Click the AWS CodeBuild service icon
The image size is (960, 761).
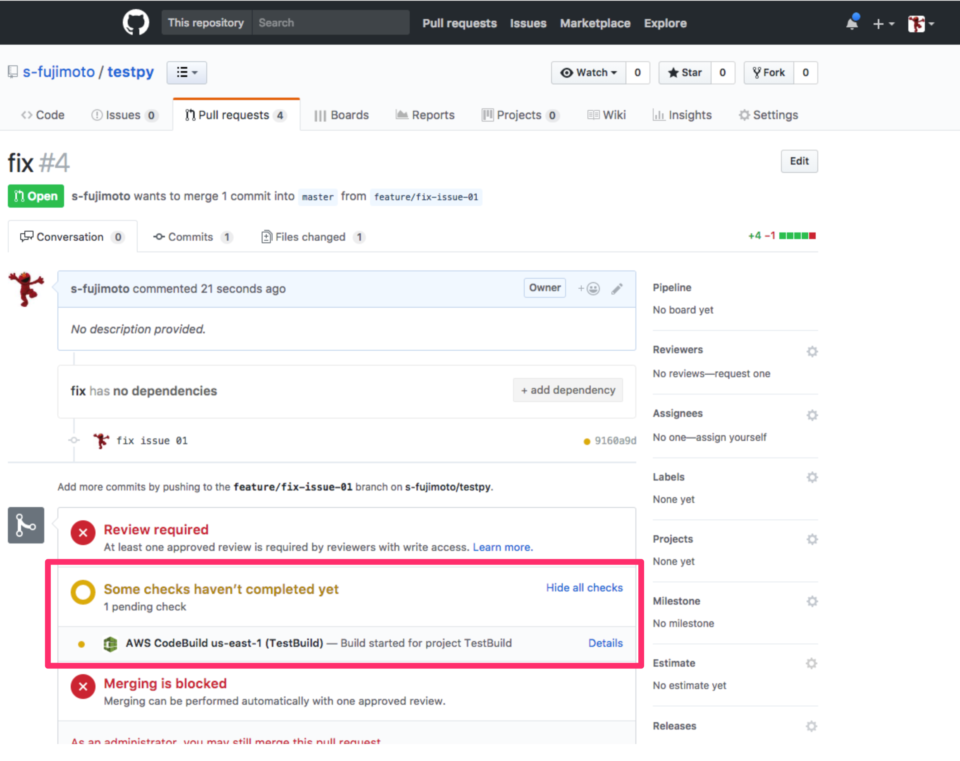110,644
